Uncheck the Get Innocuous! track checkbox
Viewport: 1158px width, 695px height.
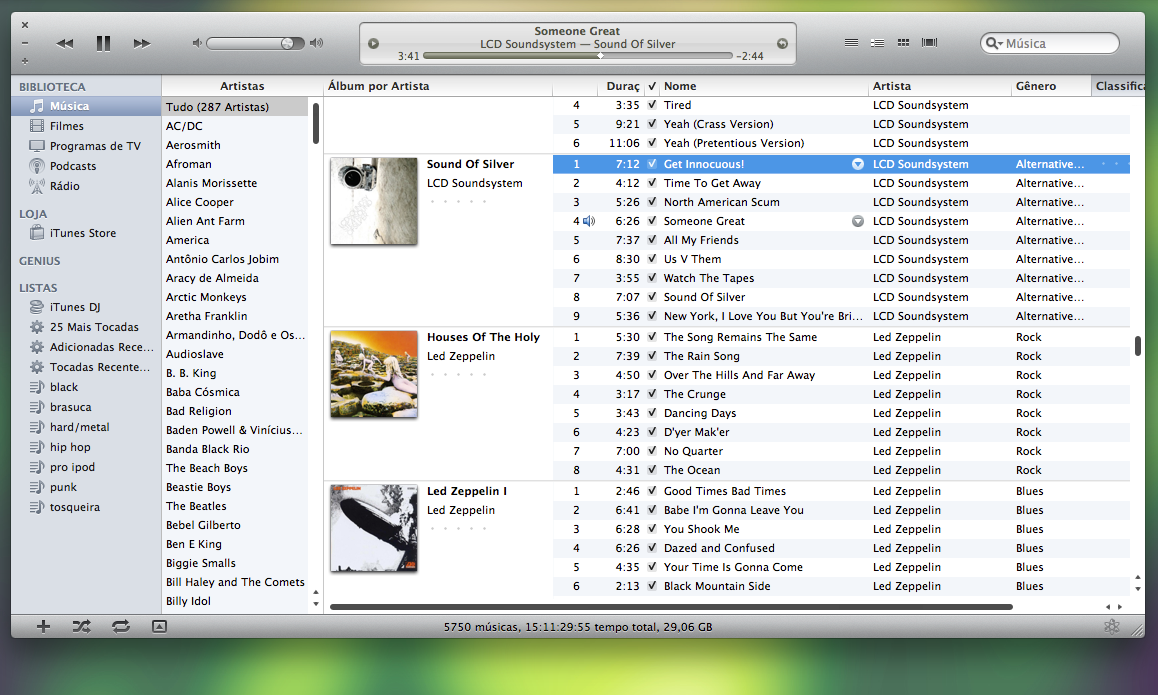point(652,164)
